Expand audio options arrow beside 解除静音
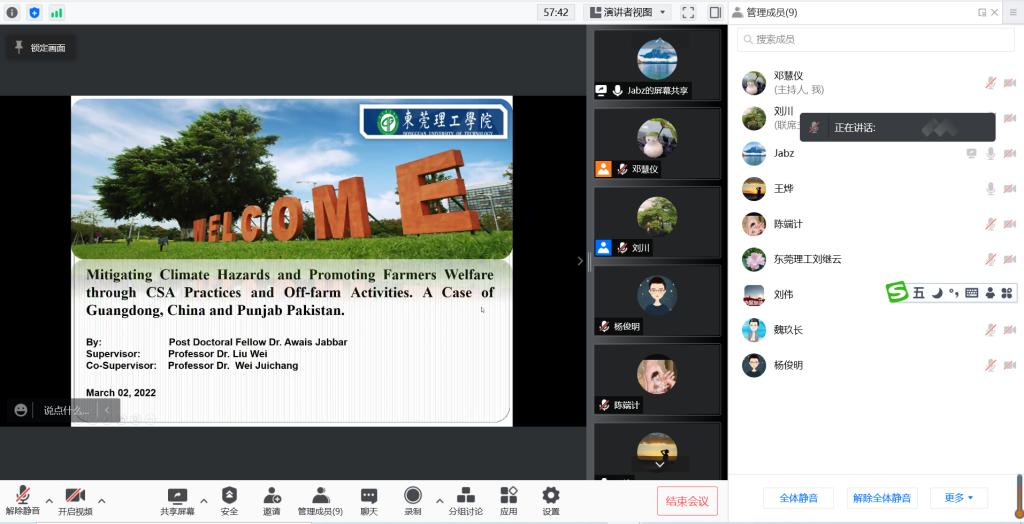Viewport: 1024px width, 524px height. click(49, 498)
